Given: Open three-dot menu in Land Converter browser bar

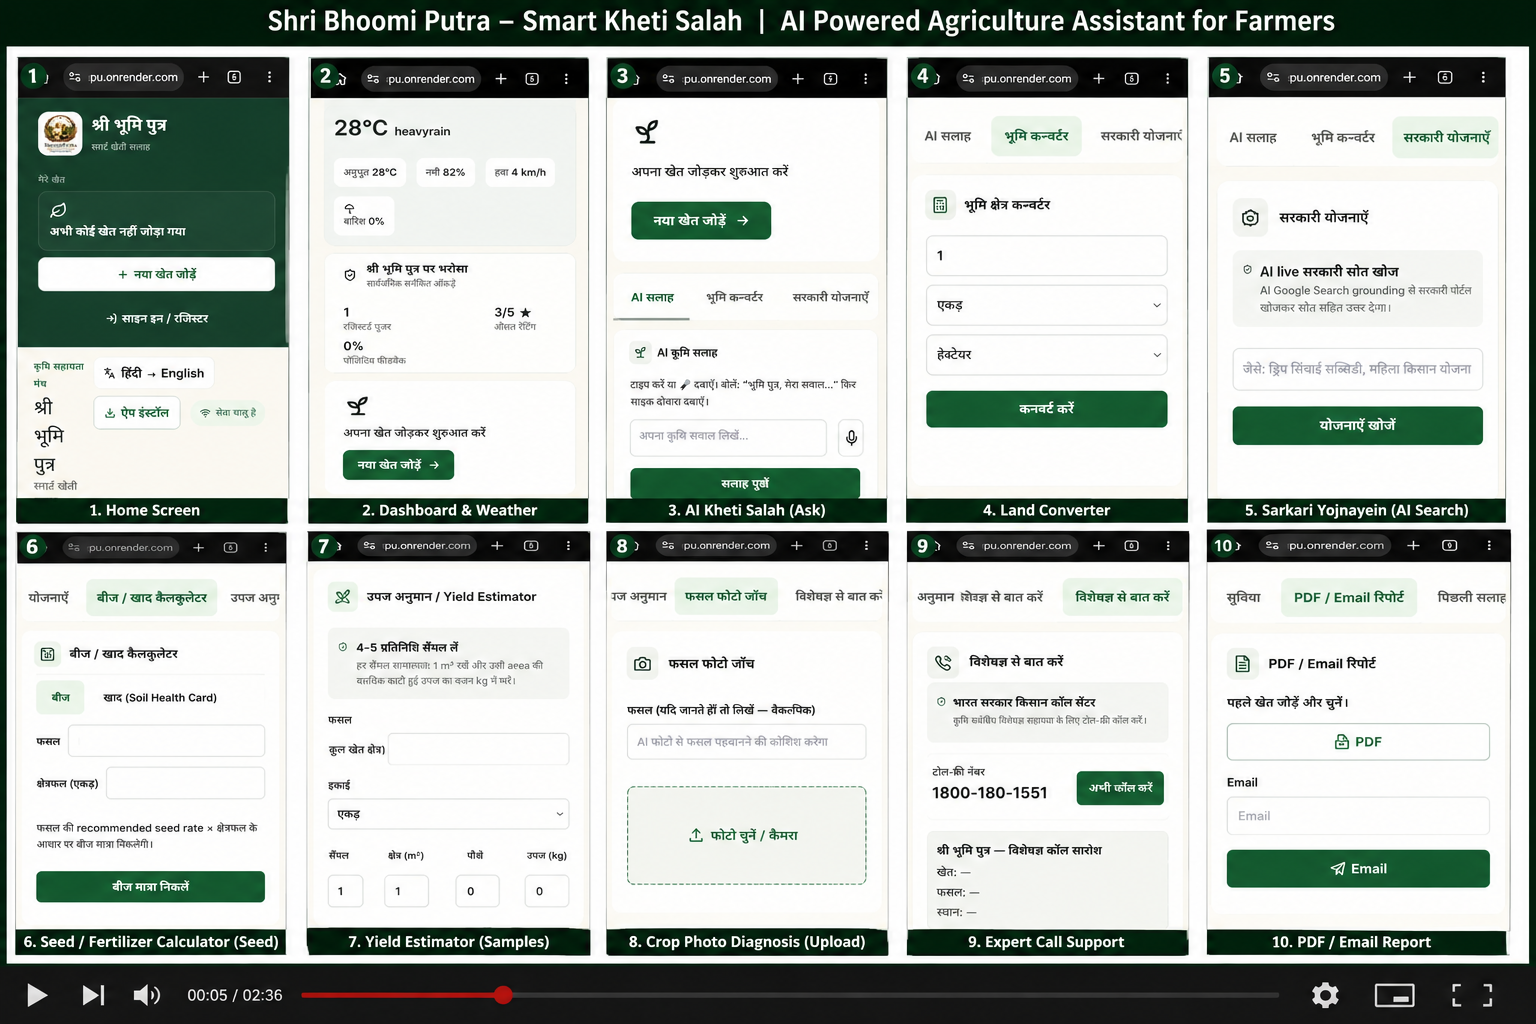Looking at the screenshot, I should (1167, 78).
